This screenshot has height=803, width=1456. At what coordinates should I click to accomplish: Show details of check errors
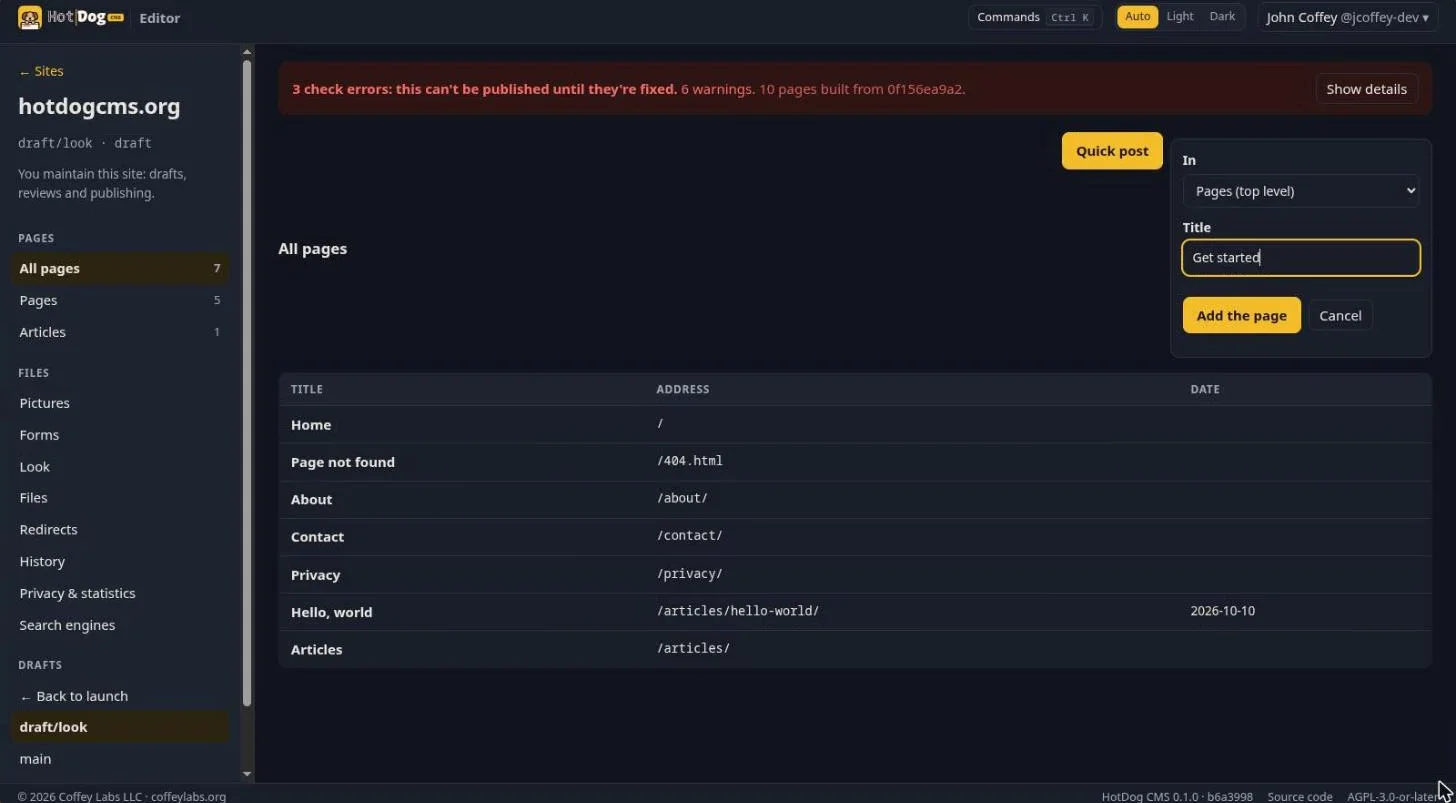(1366, 89)
